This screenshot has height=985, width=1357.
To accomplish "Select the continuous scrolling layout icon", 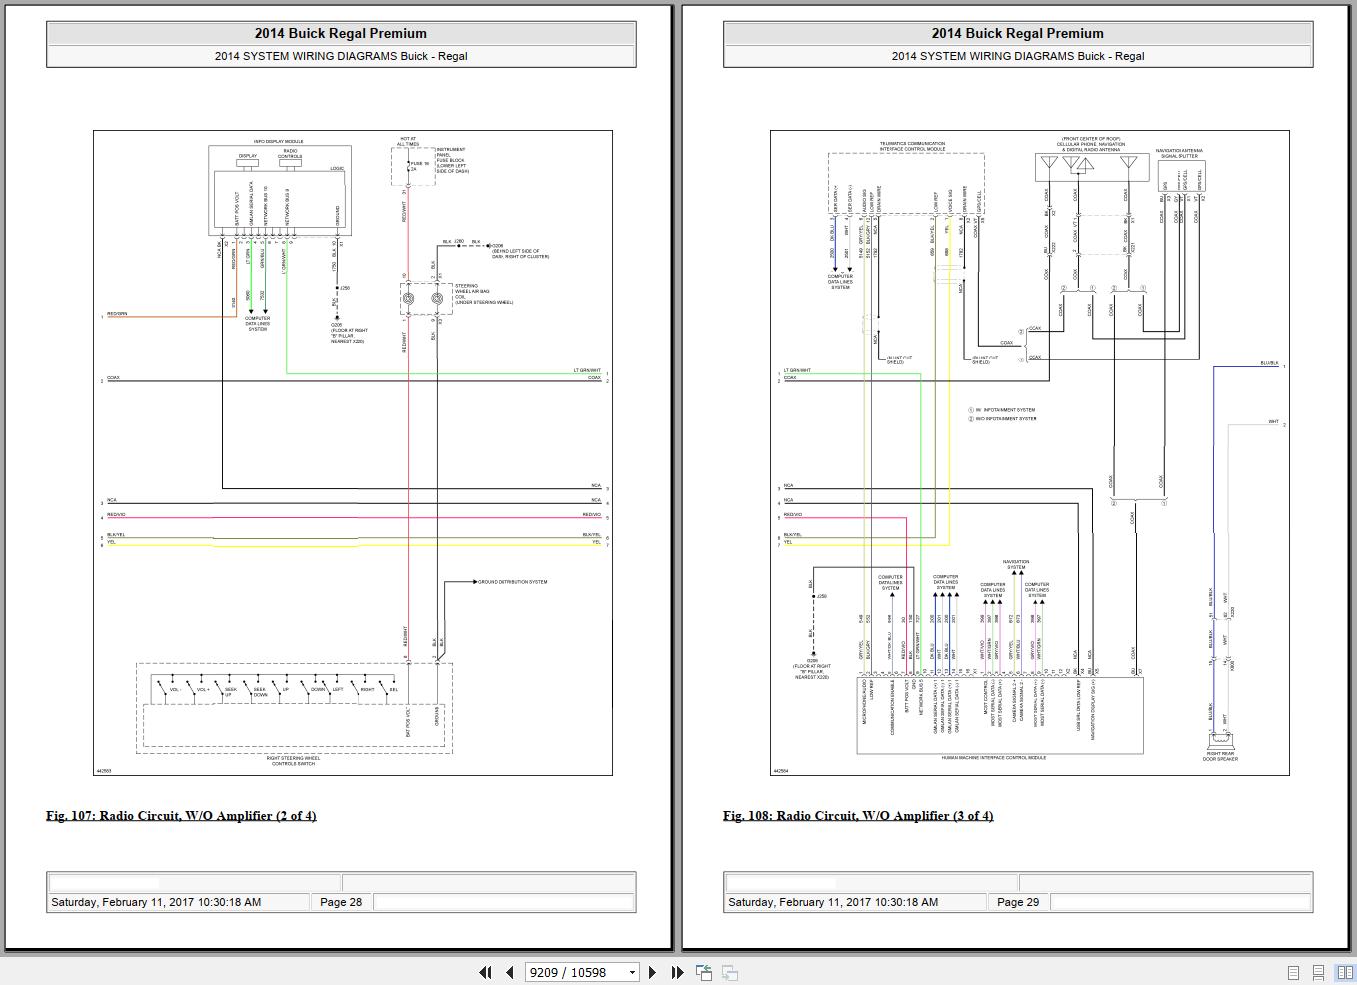I will point(1318,972).
